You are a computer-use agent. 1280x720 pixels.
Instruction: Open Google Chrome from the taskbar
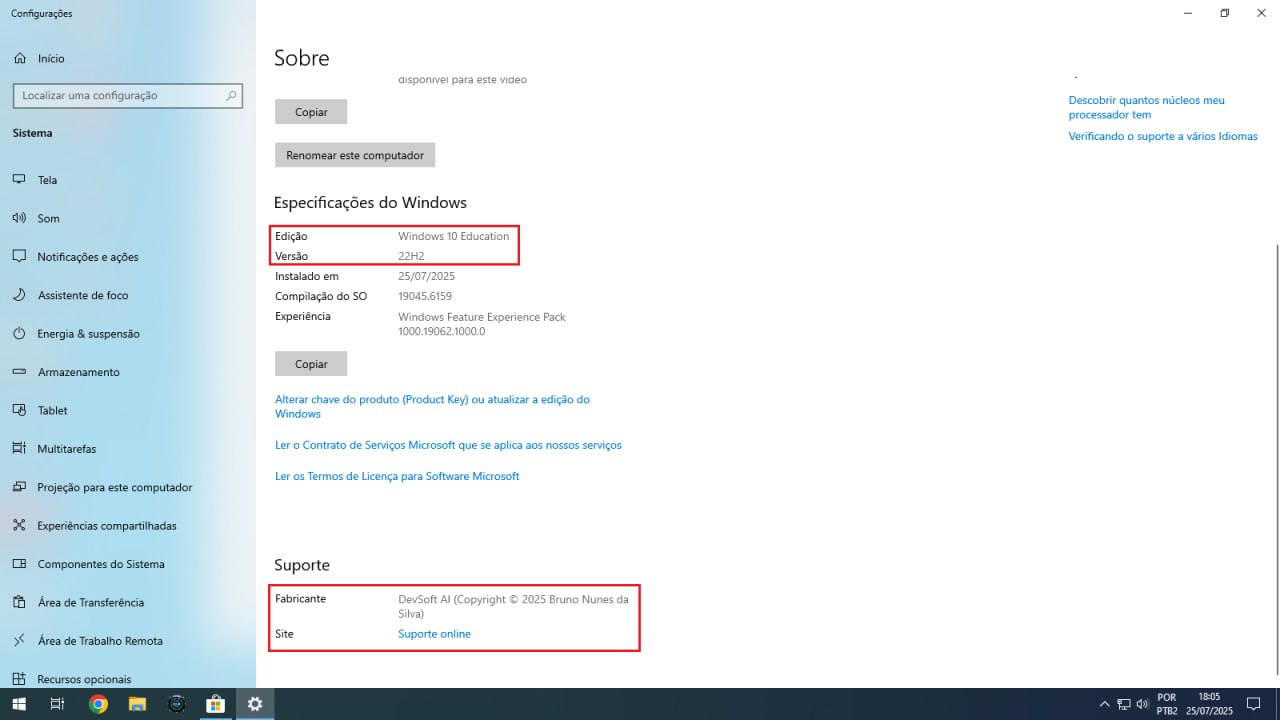pyautogui.click(x=98, y=704)
